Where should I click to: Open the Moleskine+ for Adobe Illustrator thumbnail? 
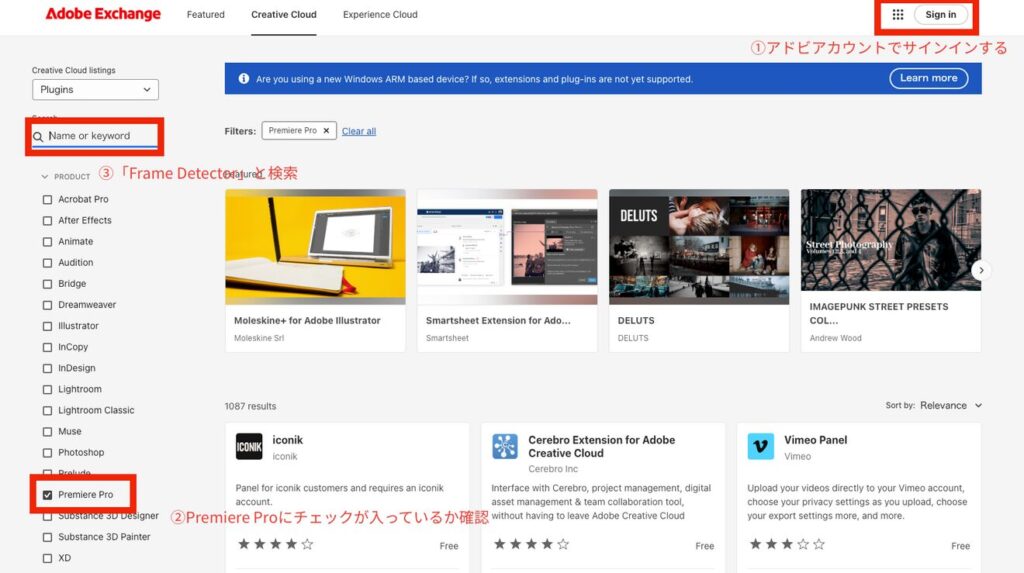[x=315, y=247]
